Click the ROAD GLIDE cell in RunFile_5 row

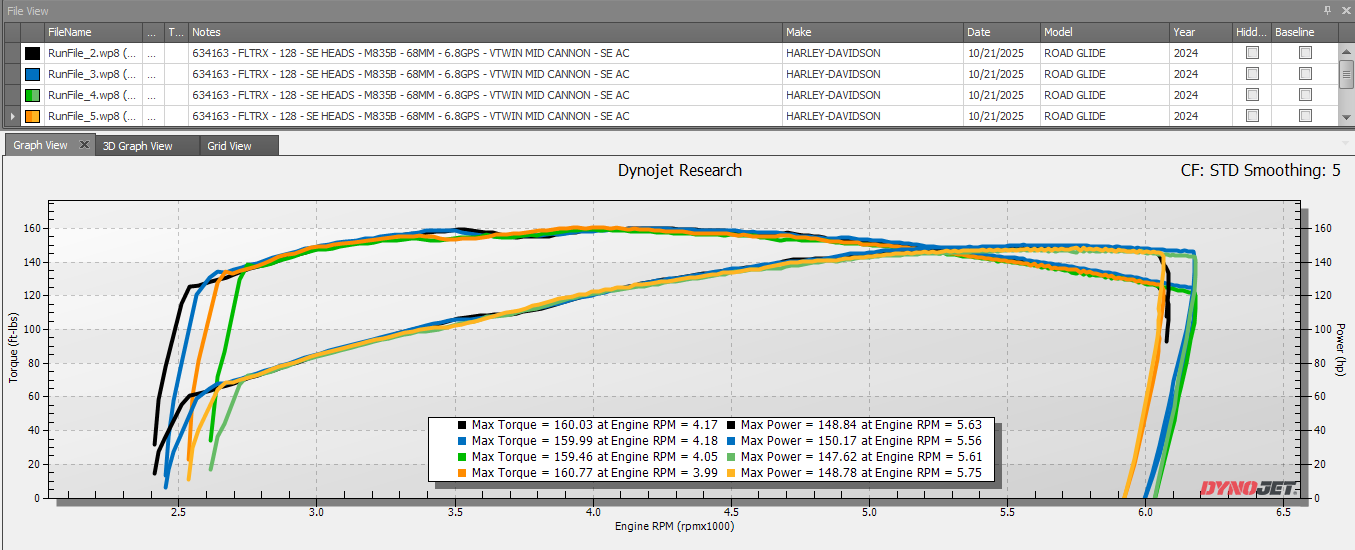(x=1105, y=116)
